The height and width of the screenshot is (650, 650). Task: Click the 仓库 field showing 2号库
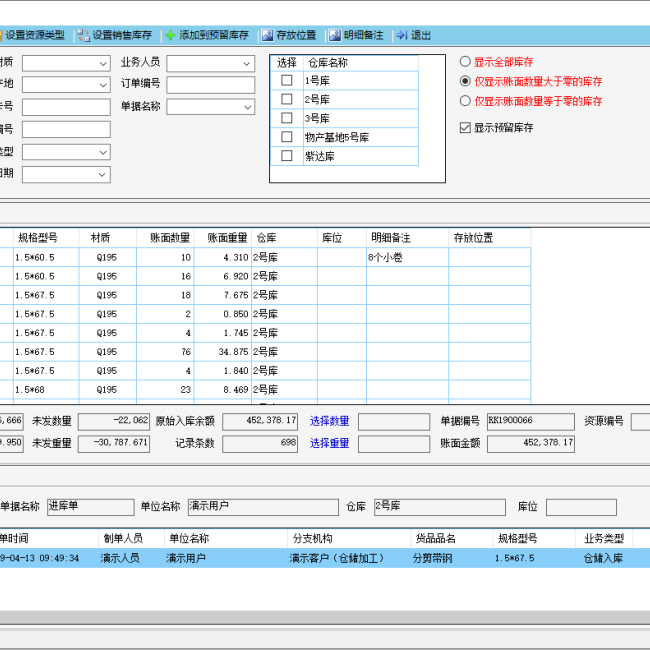click(440, 507)
